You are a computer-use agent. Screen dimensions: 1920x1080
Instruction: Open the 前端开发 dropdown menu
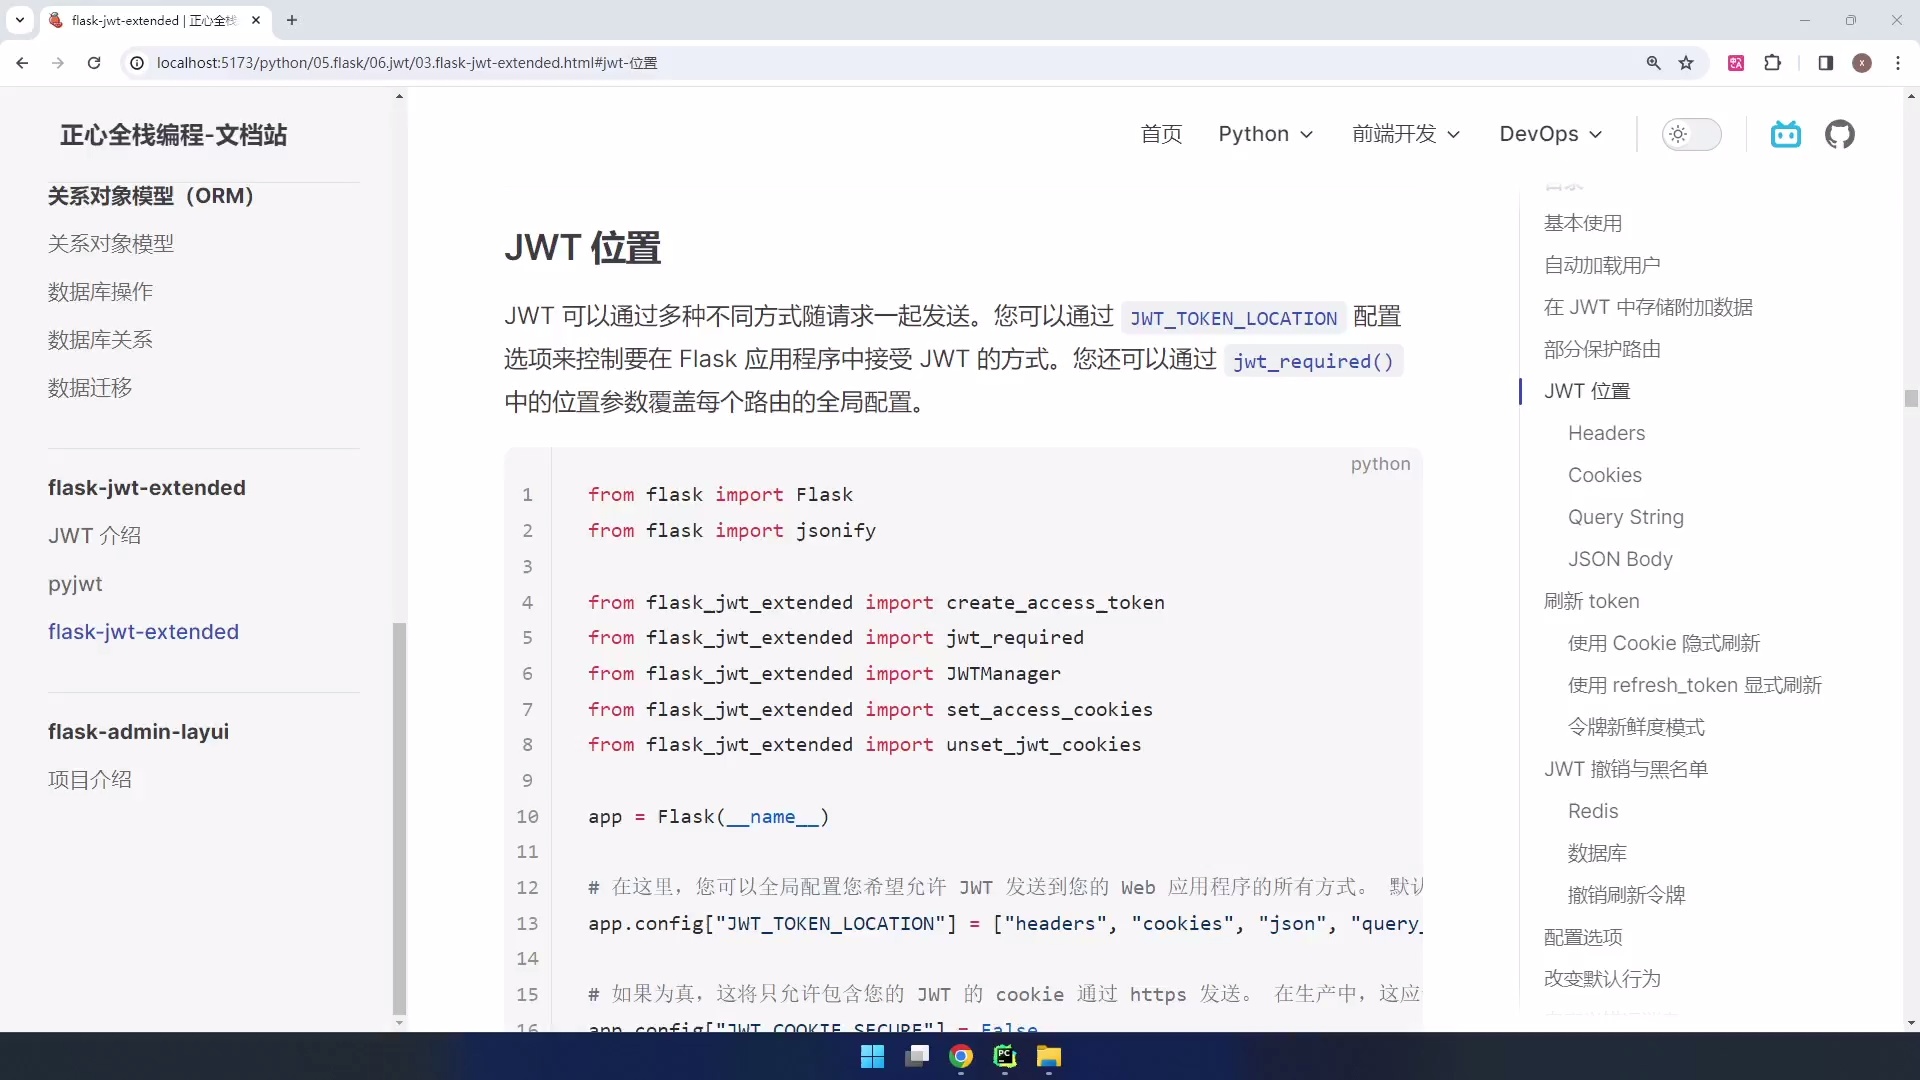click(x=1406, y=134)
